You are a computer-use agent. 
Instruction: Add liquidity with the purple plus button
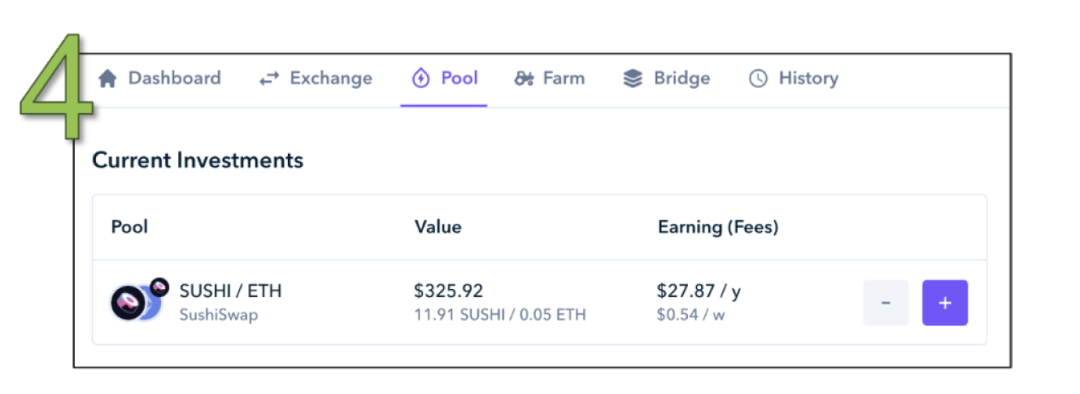click(x=945, y=302)
